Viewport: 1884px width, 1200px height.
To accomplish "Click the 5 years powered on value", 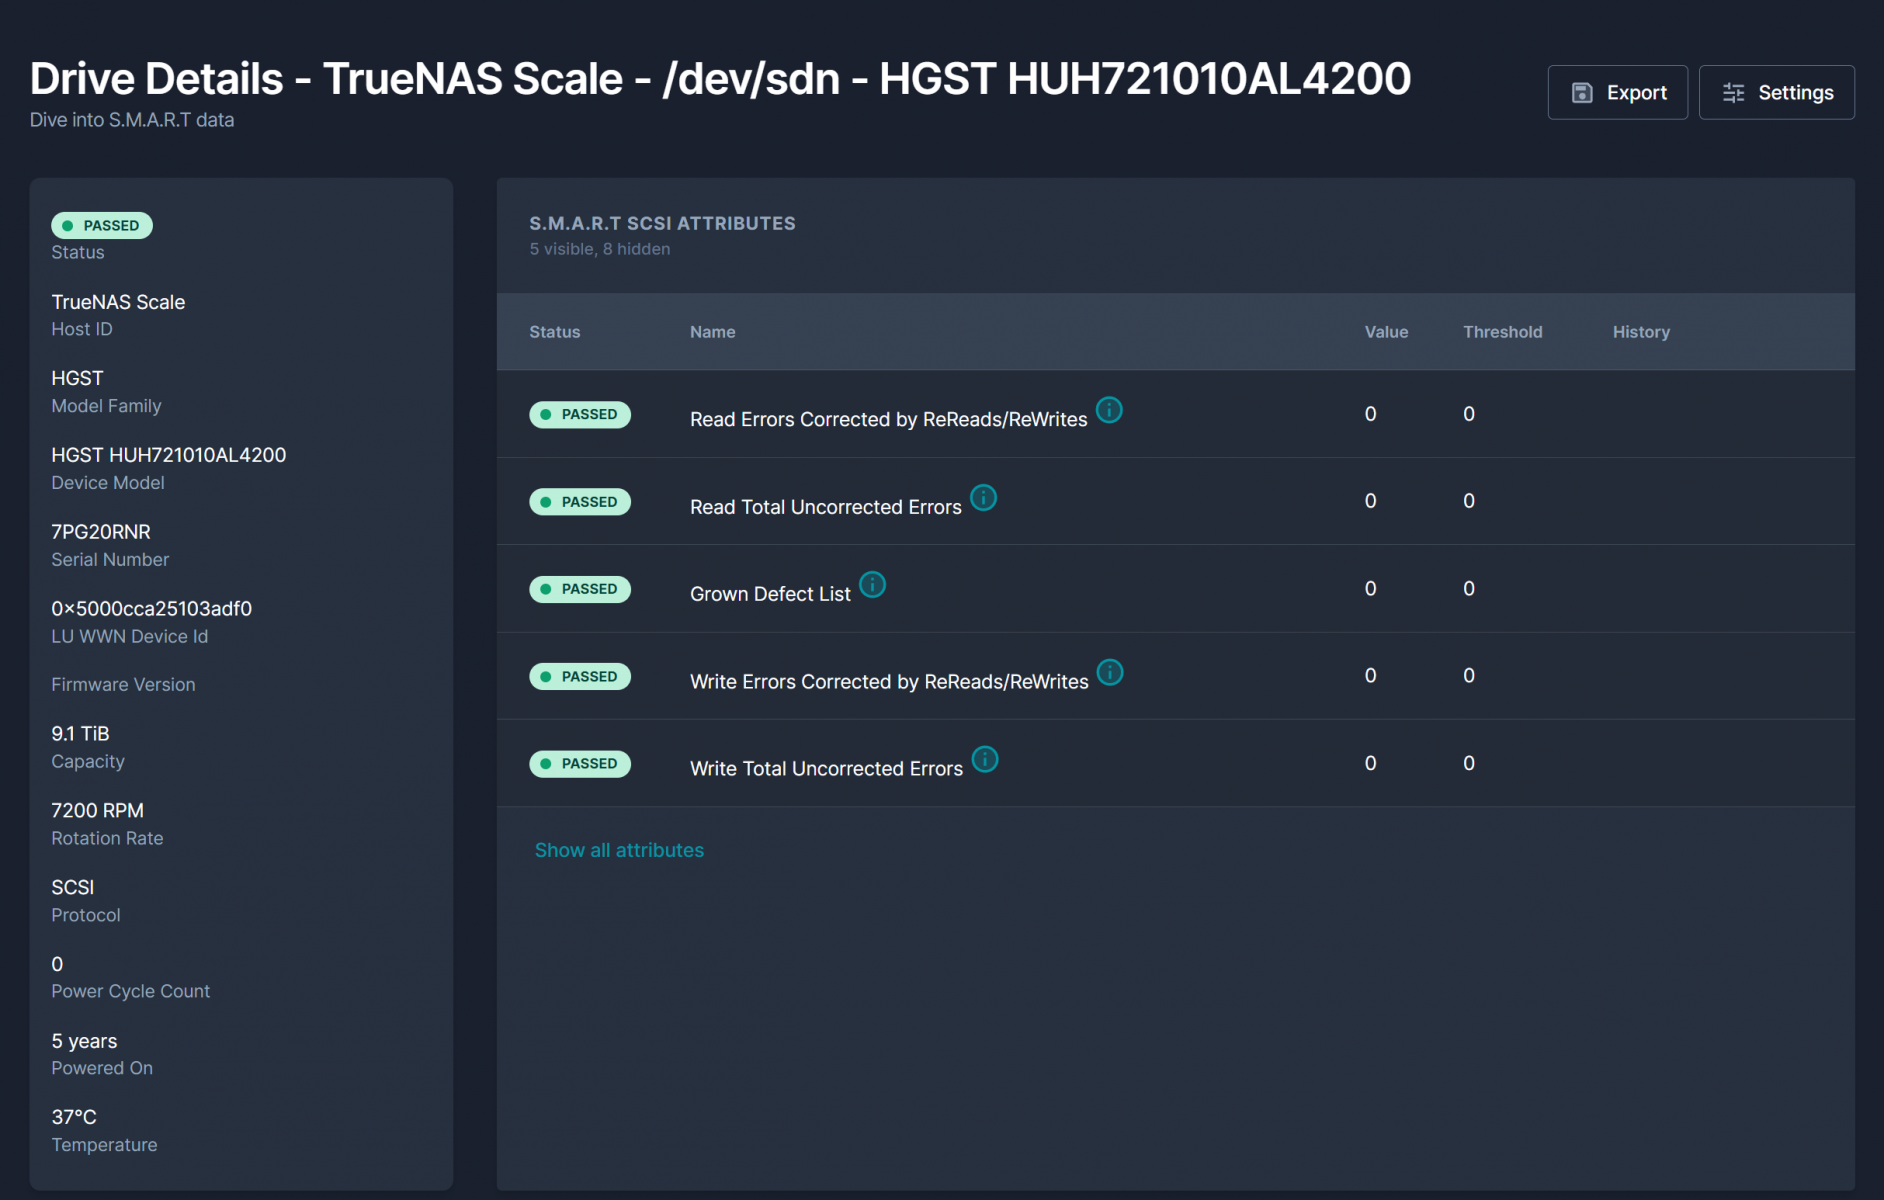I will point(84,1041).
